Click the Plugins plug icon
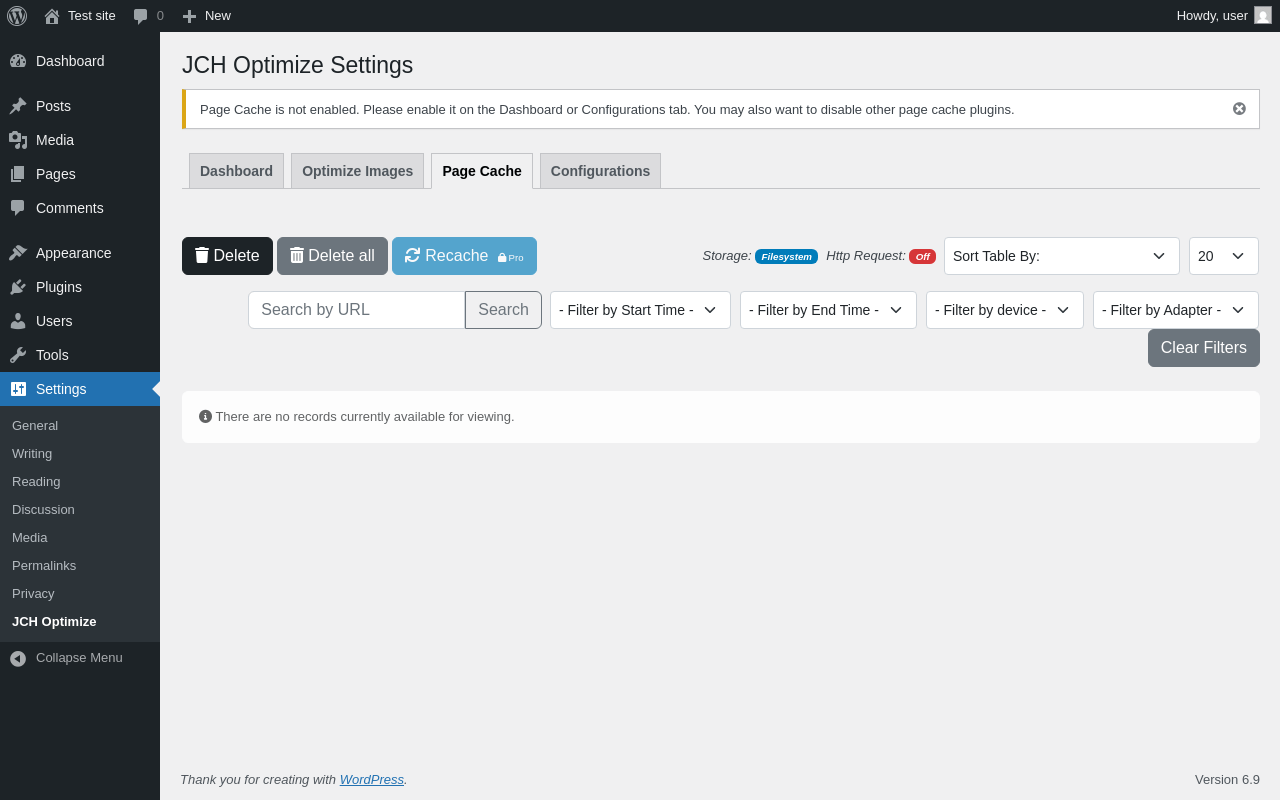The image size is (1280, 800). (18, 287)
